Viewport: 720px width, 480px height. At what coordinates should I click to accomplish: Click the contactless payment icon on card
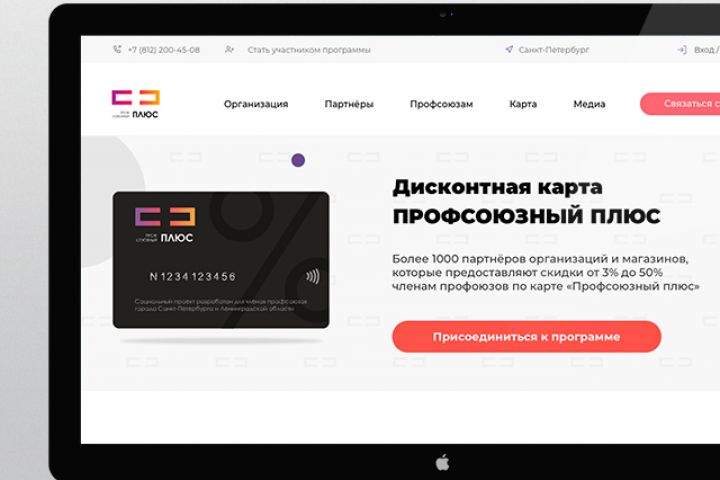(313, 277)
